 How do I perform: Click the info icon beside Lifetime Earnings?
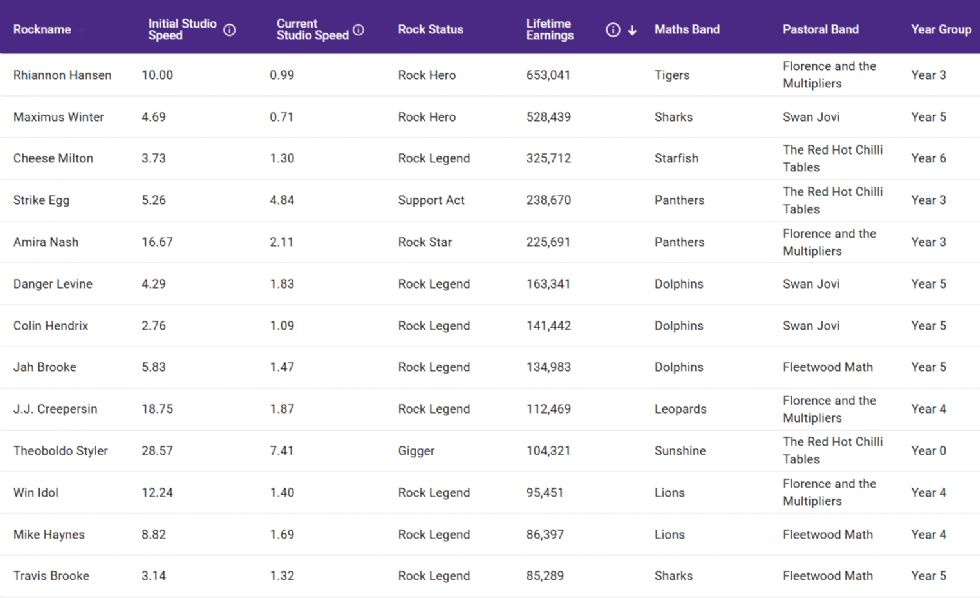coord(613,30)
